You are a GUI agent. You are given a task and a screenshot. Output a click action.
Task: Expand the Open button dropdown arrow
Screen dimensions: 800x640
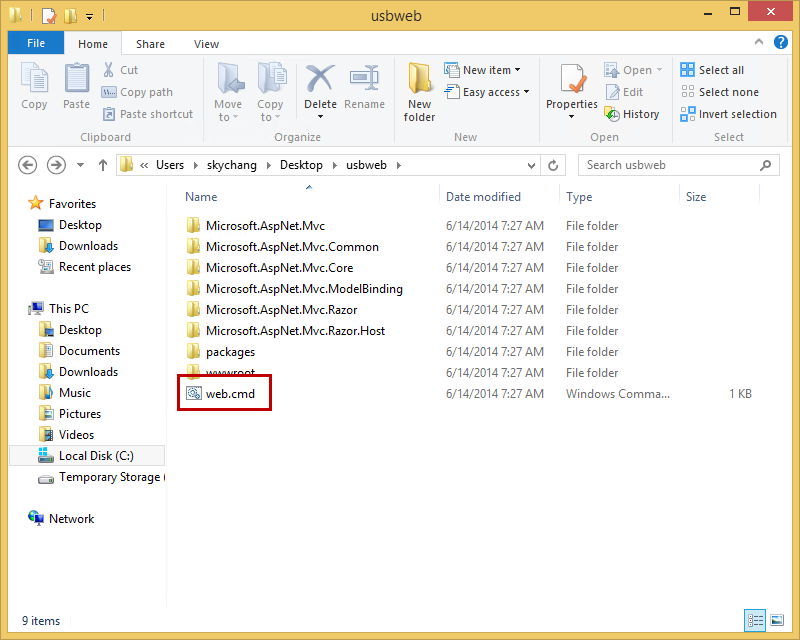660,70
